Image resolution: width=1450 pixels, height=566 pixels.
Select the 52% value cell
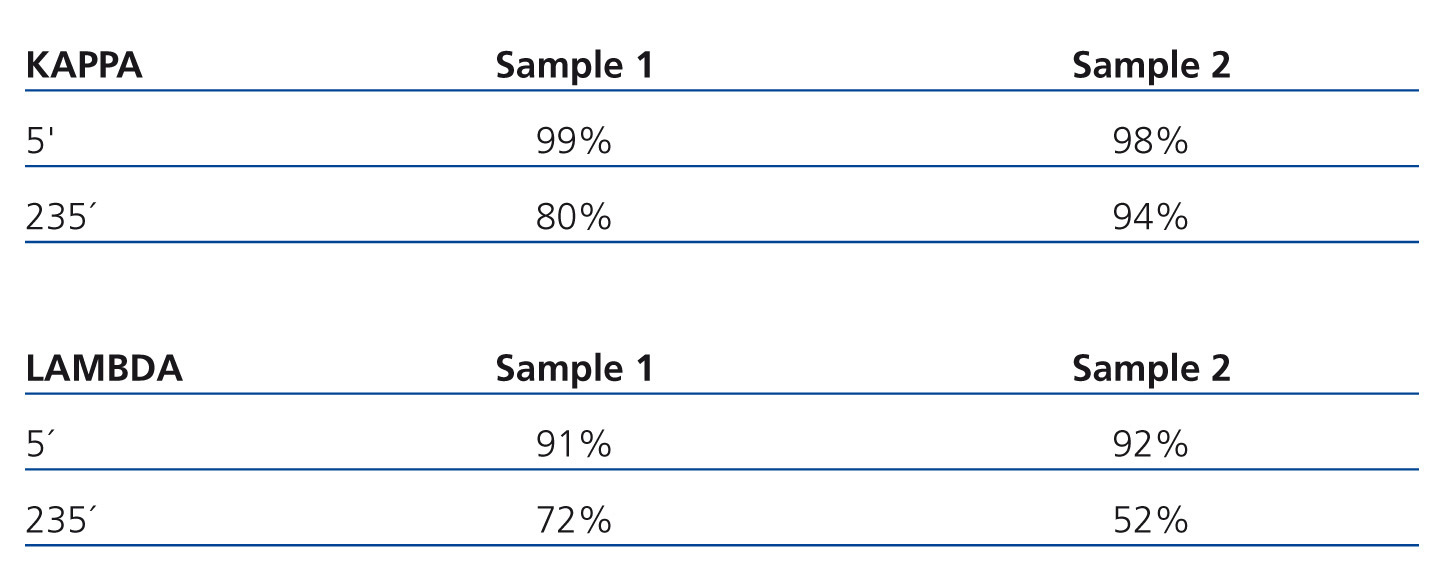click(1150, 520)
